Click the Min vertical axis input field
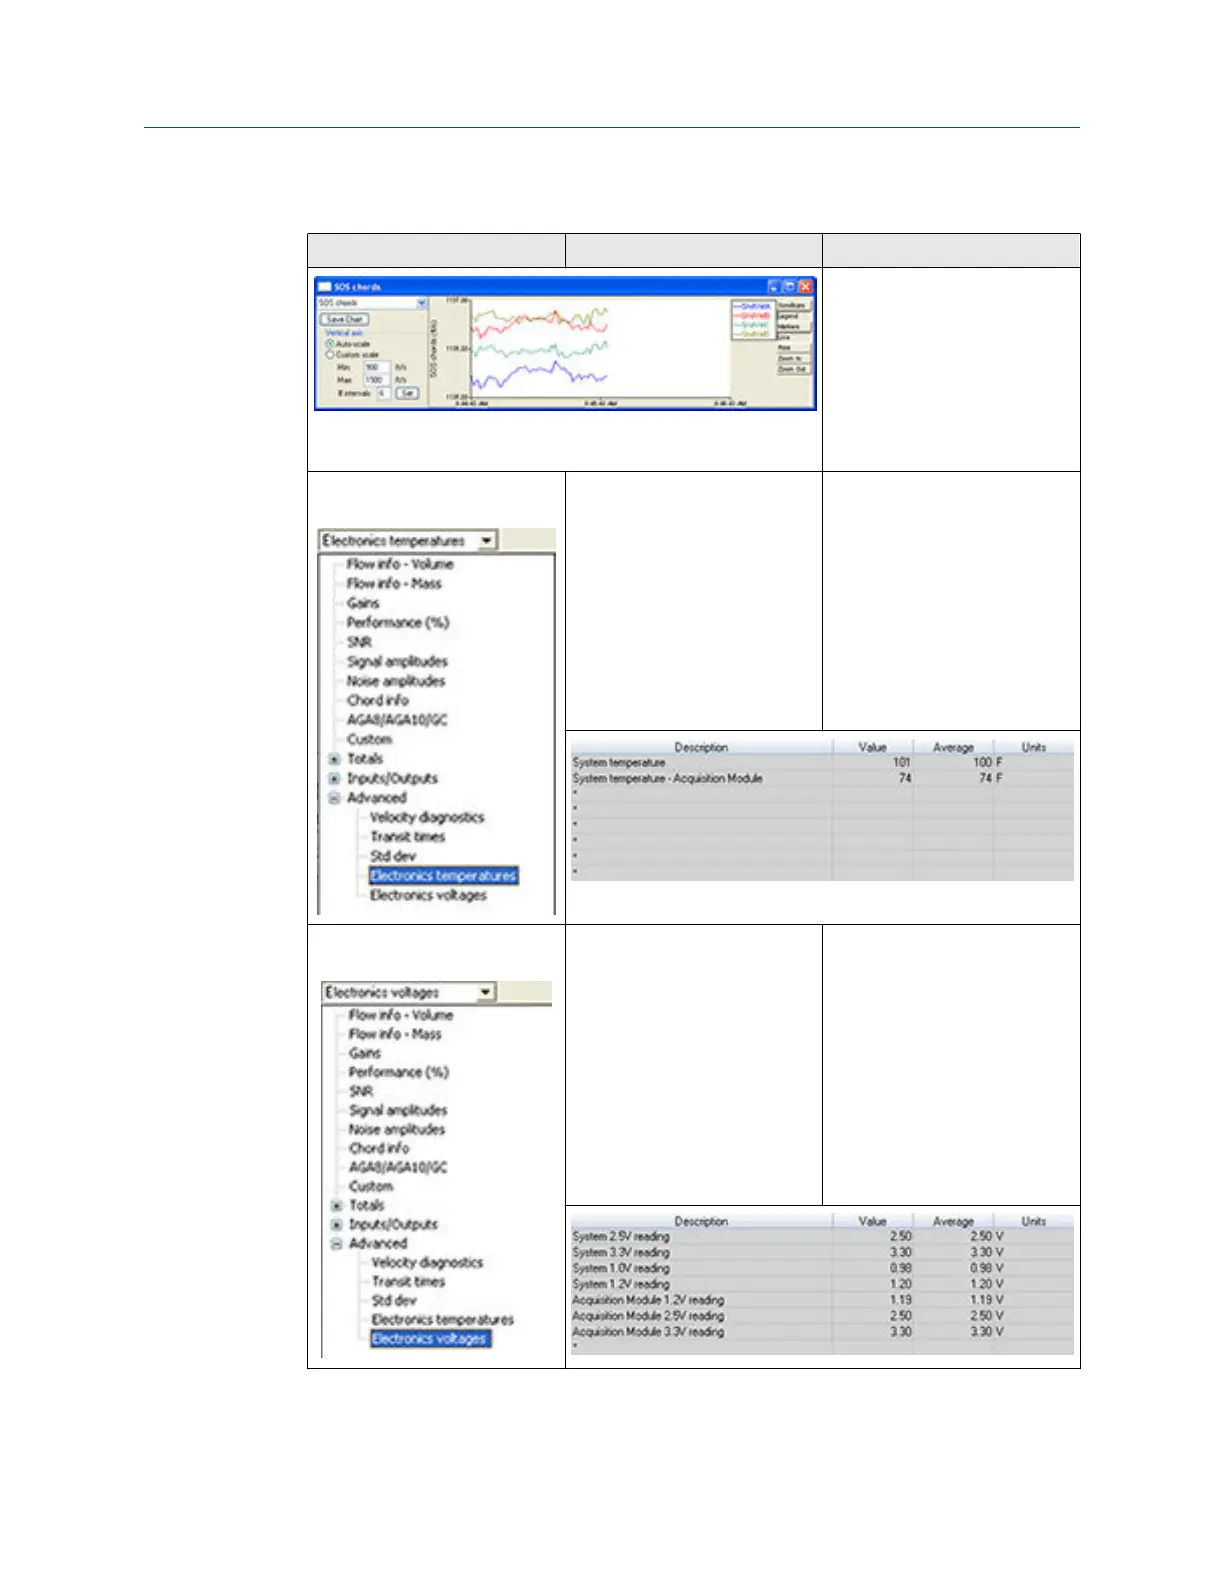1224x1584 pixels. (x=376, y=367)
